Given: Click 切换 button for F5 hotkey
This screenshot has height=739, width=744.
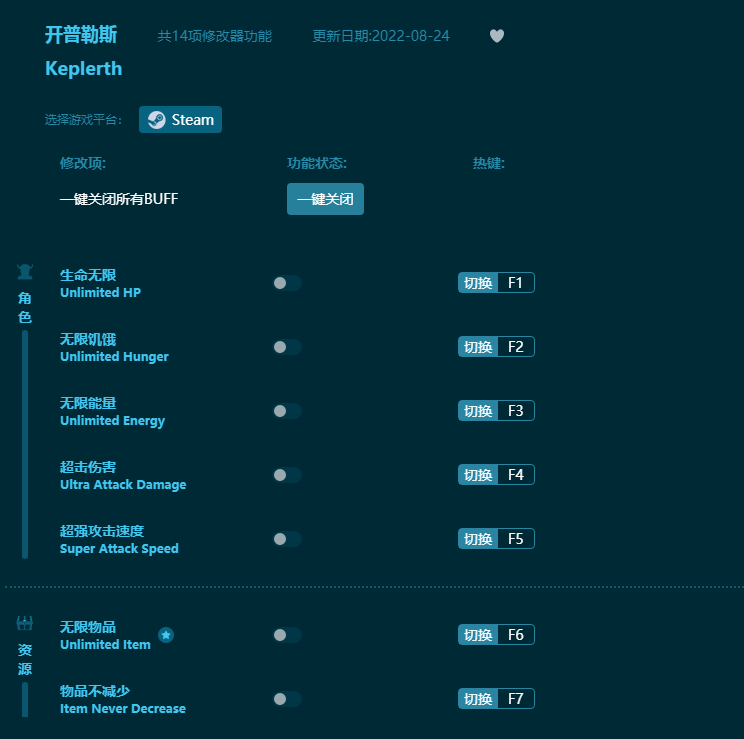Looking at the screenshot, I should click(x=478, y=539).
